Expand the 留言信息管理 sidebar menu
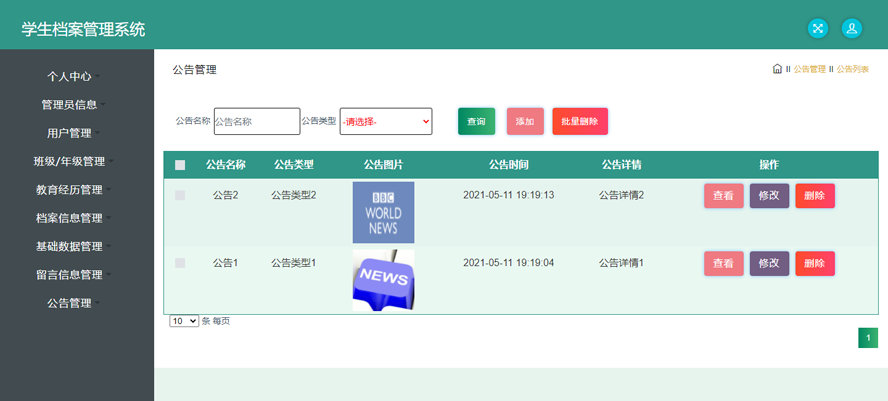The height and width of the screenshot is (401, 888). [74, 275]
